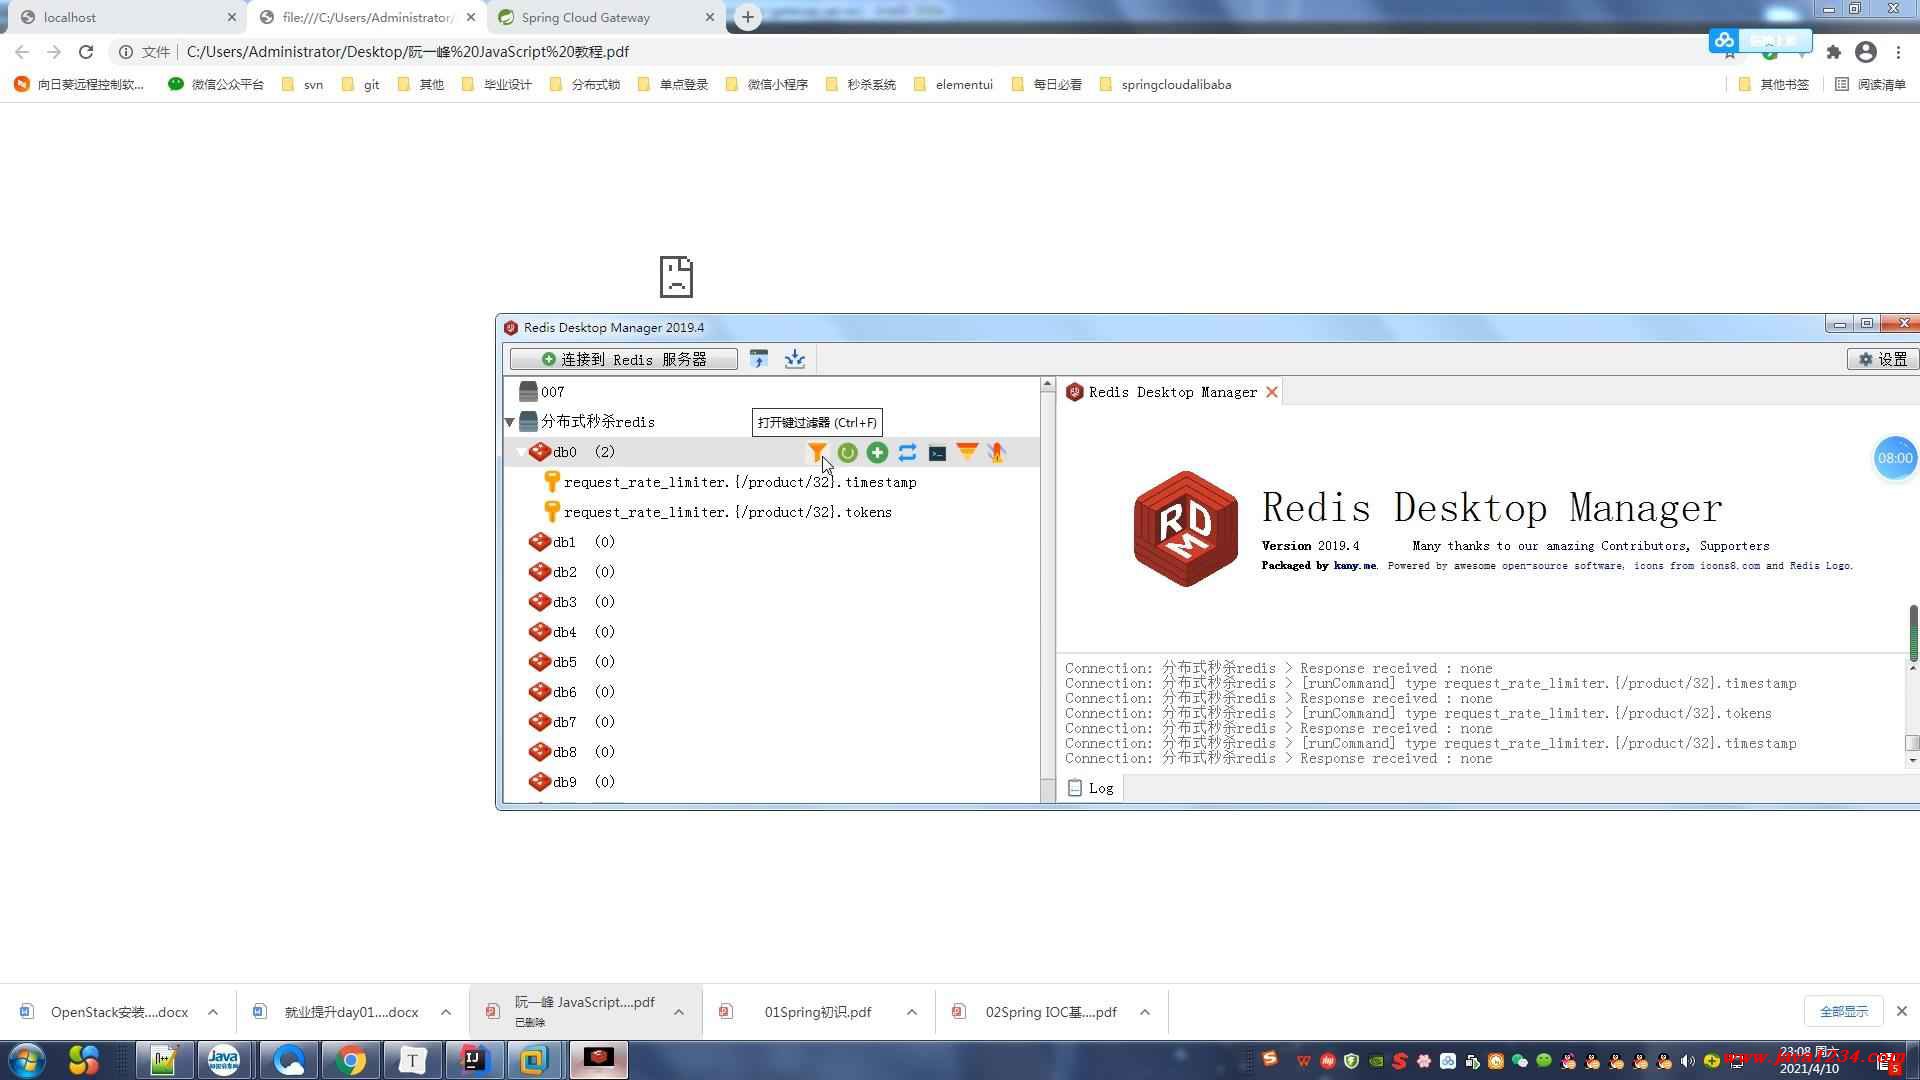The width and height of the screenshot is (1920, 1080).
Task: Click the Supporters link
Action: click(x=1734, y=546)
